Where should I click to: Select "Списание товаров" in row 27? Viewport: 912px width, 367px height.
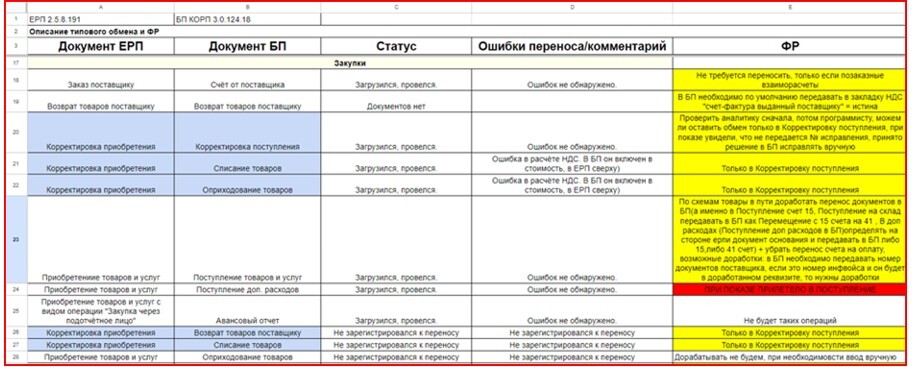(x=247, y=344)
